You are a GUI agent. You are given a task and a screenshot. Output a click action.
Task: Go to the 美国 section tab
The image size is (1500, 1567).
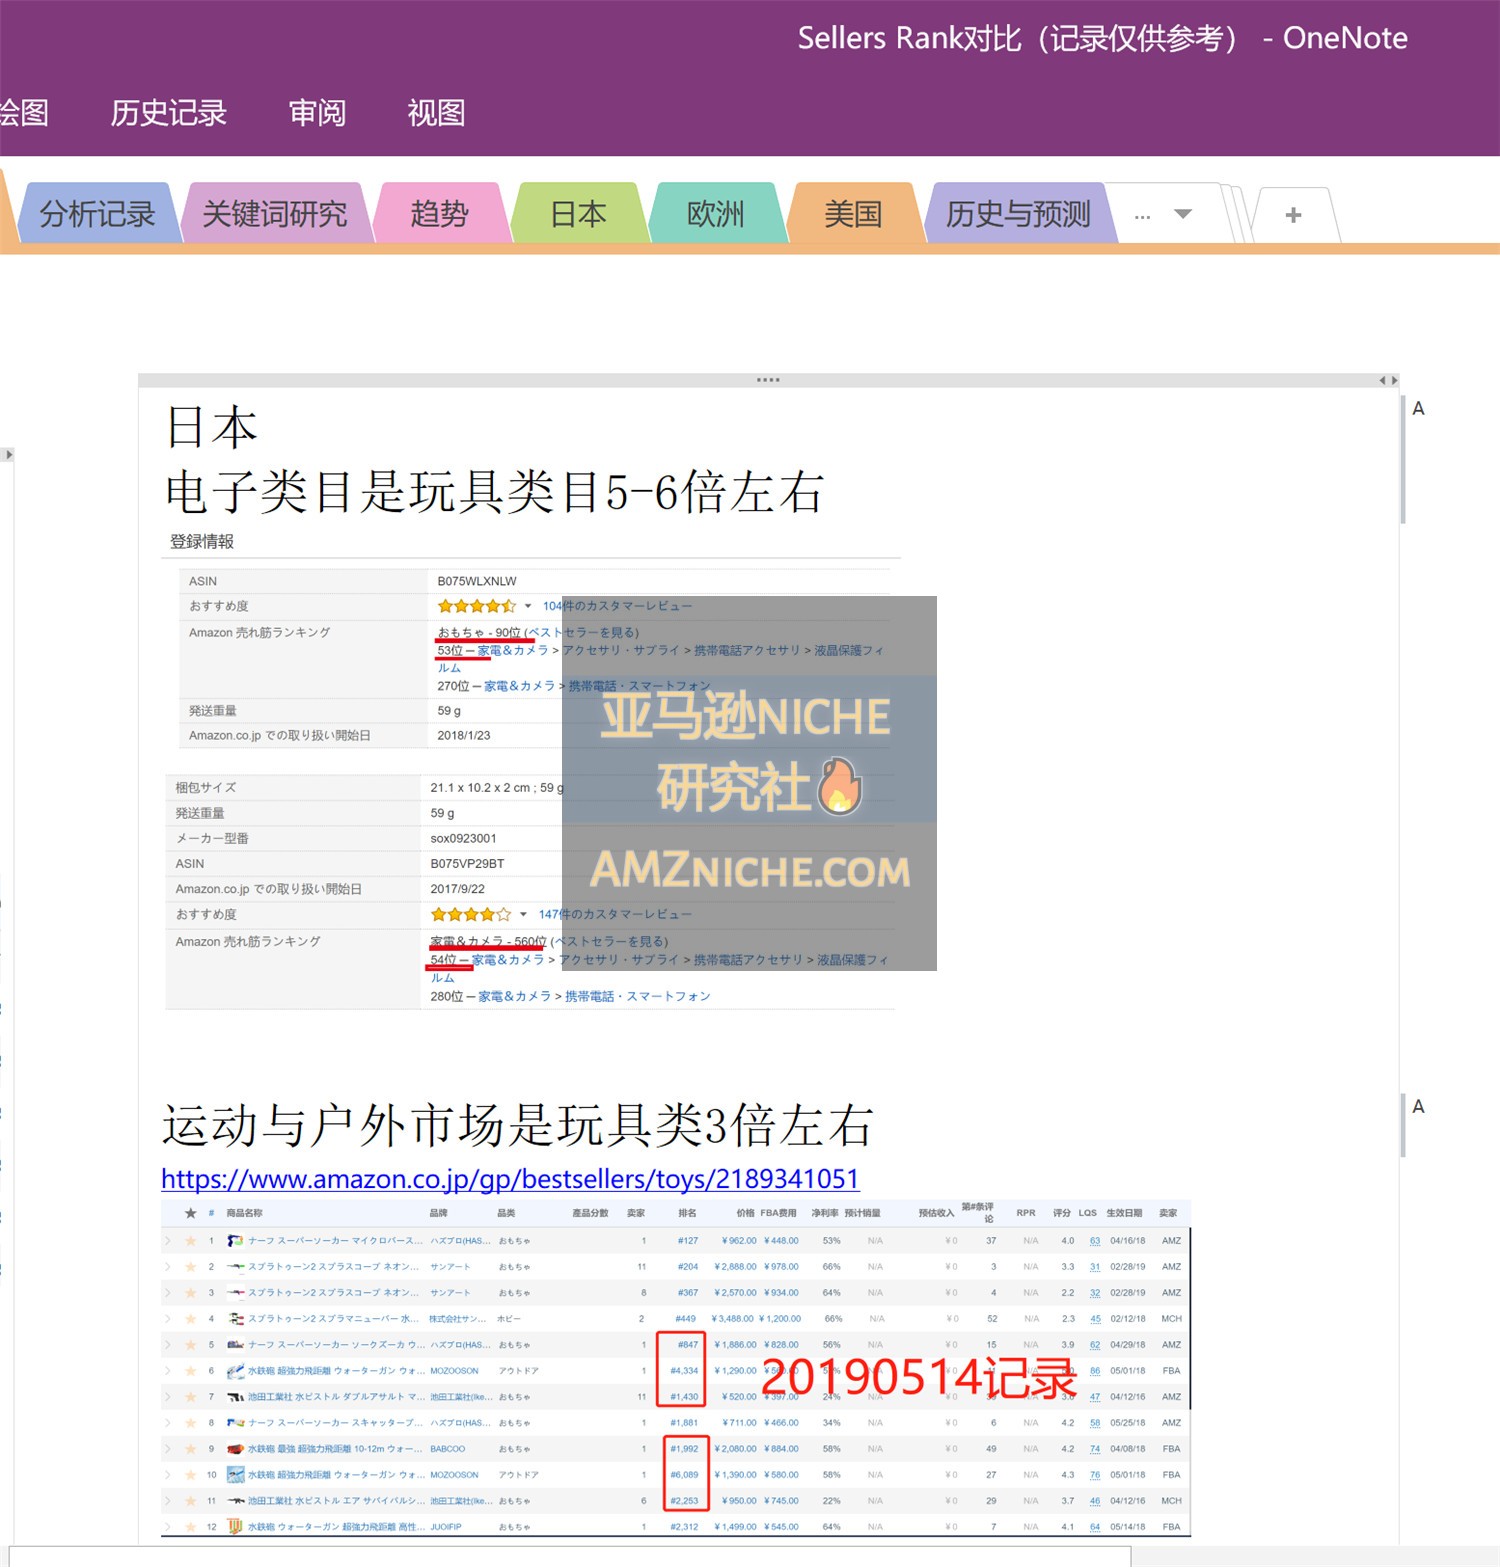click(852, 213)
